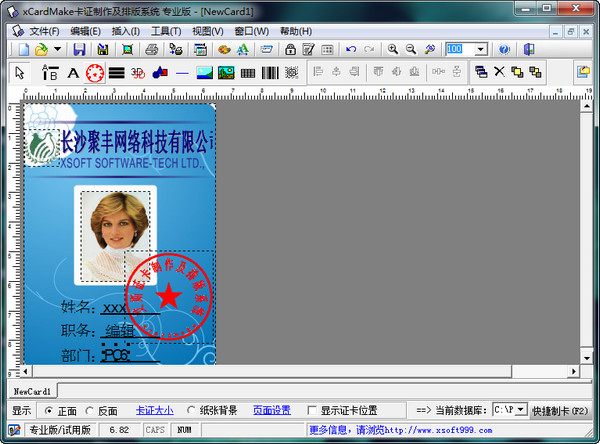The height and width of the screenshot is (444, 600).
Task: Click the red seal stamp on the card
Action: 169,297
